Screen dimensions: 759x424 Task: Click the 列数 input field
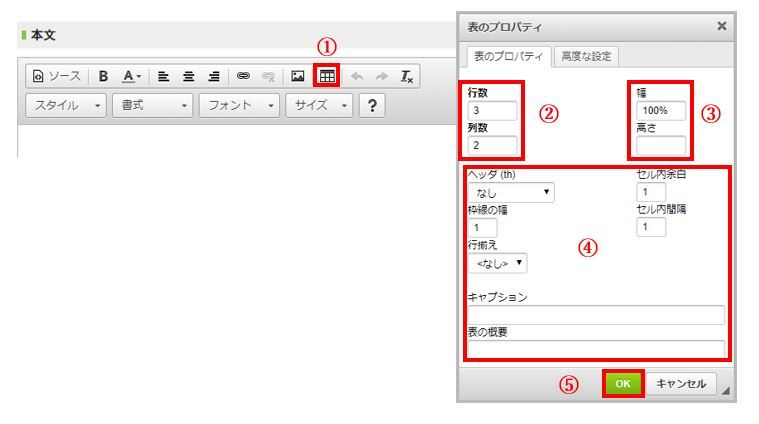[492, 145]
